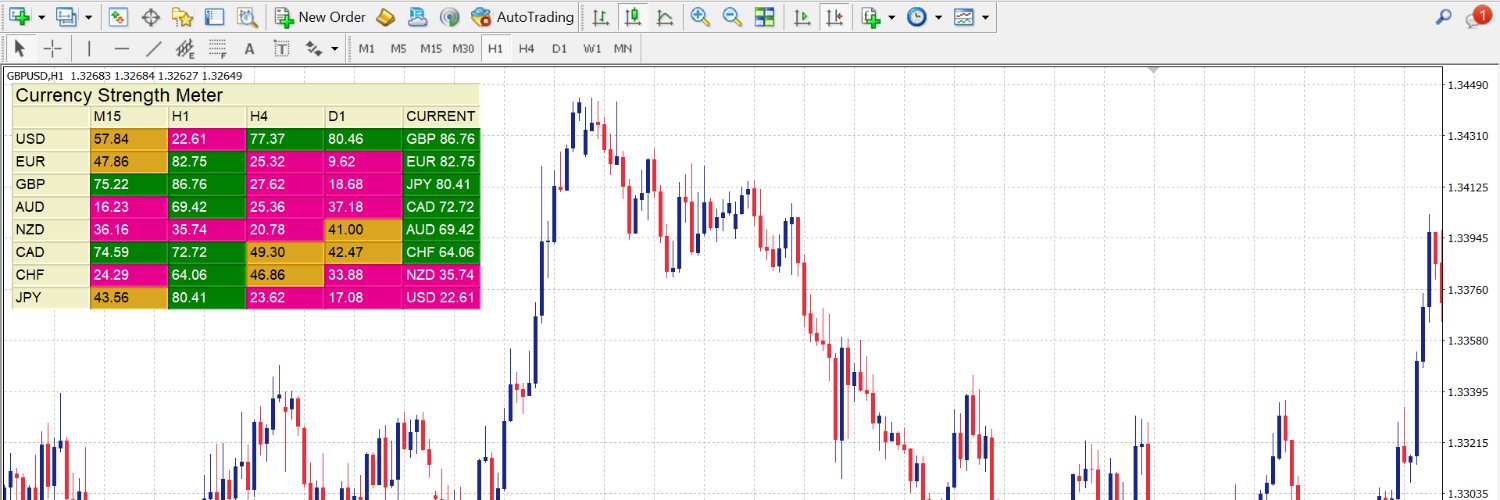Switch chart to Line Chart mode
The height and width of the screenshot is (500, 1500).
point(664,17)
